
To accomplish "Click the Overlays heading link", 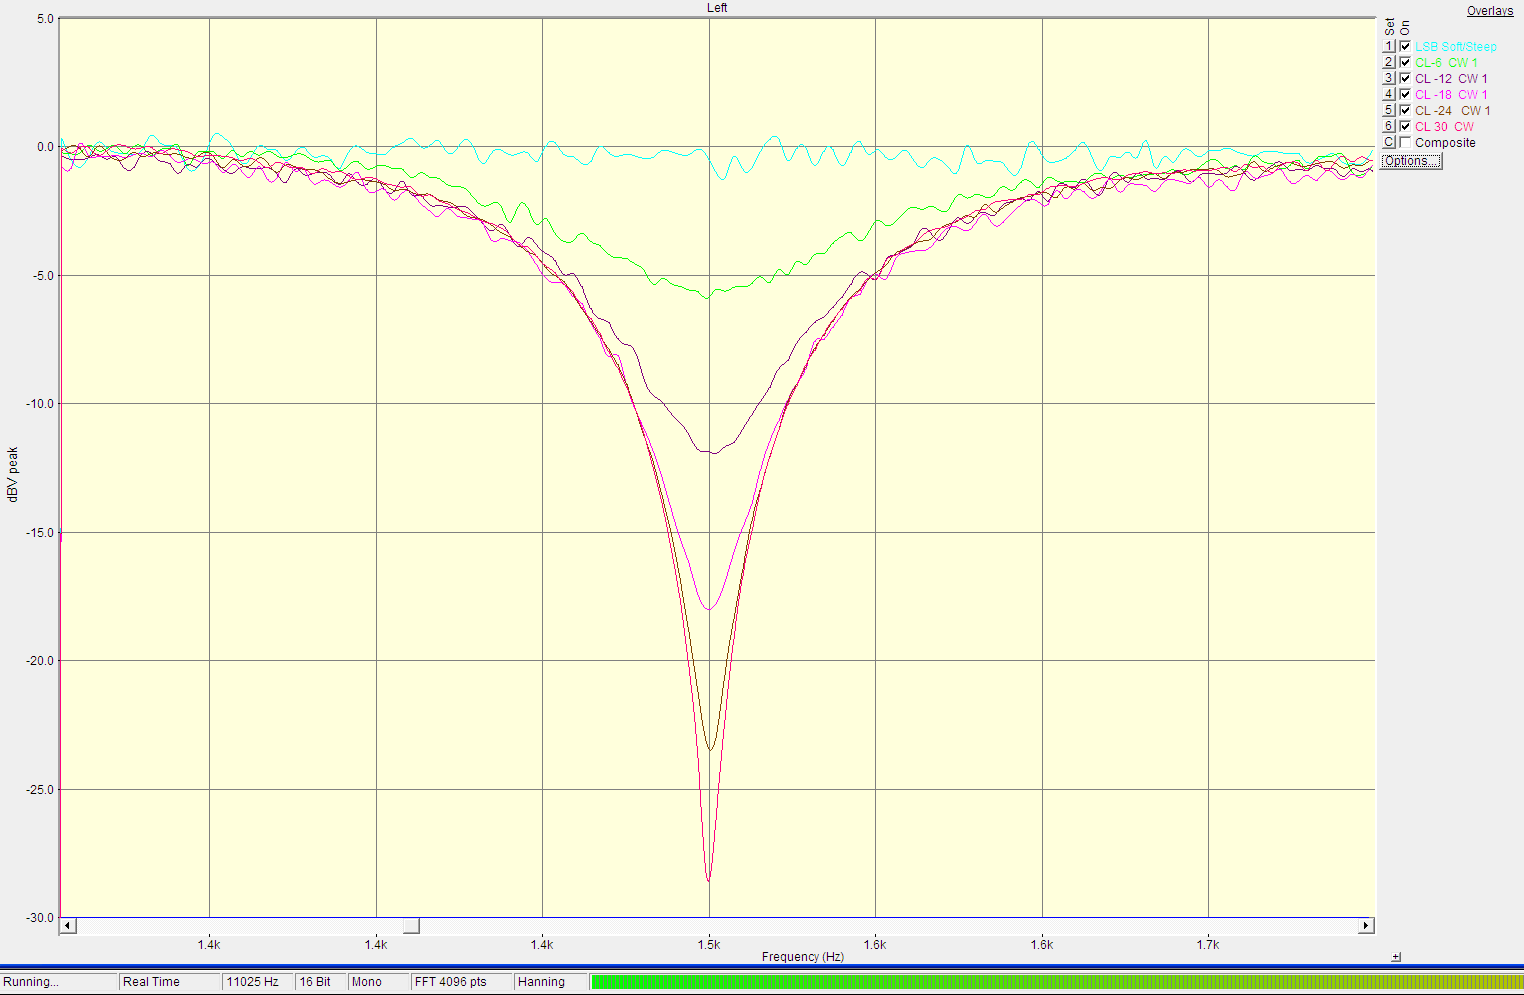I will (1489, 11).
